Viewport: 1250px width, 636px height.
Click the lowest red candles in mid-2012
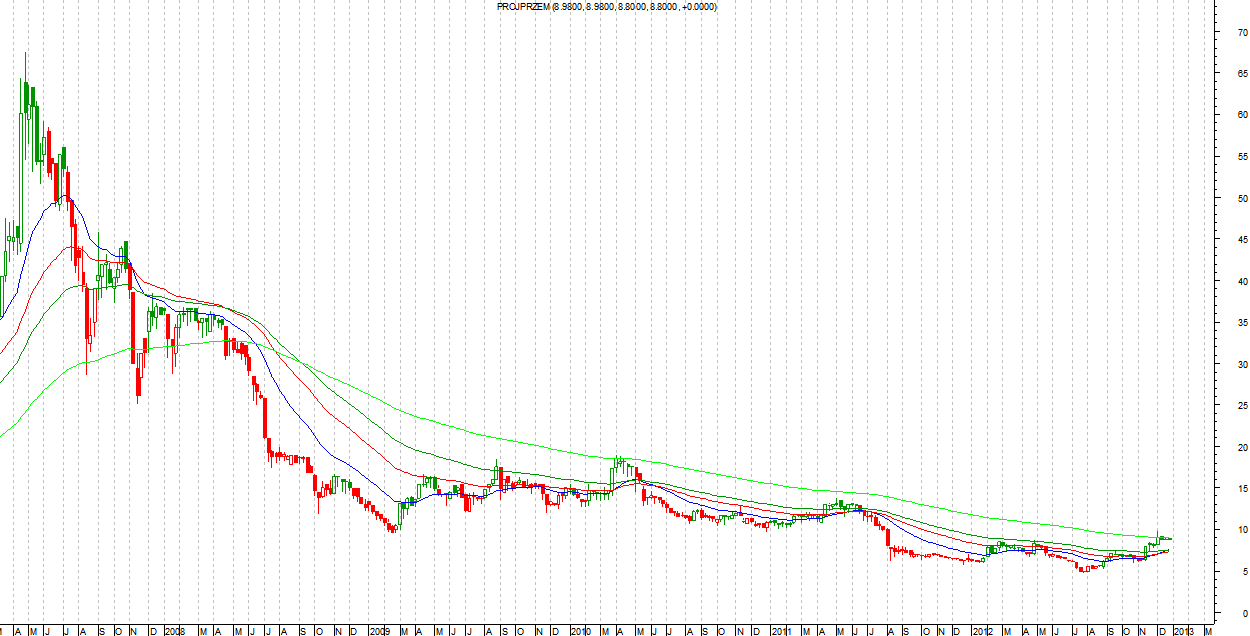pyautogui.click(x=1083, y=568)
